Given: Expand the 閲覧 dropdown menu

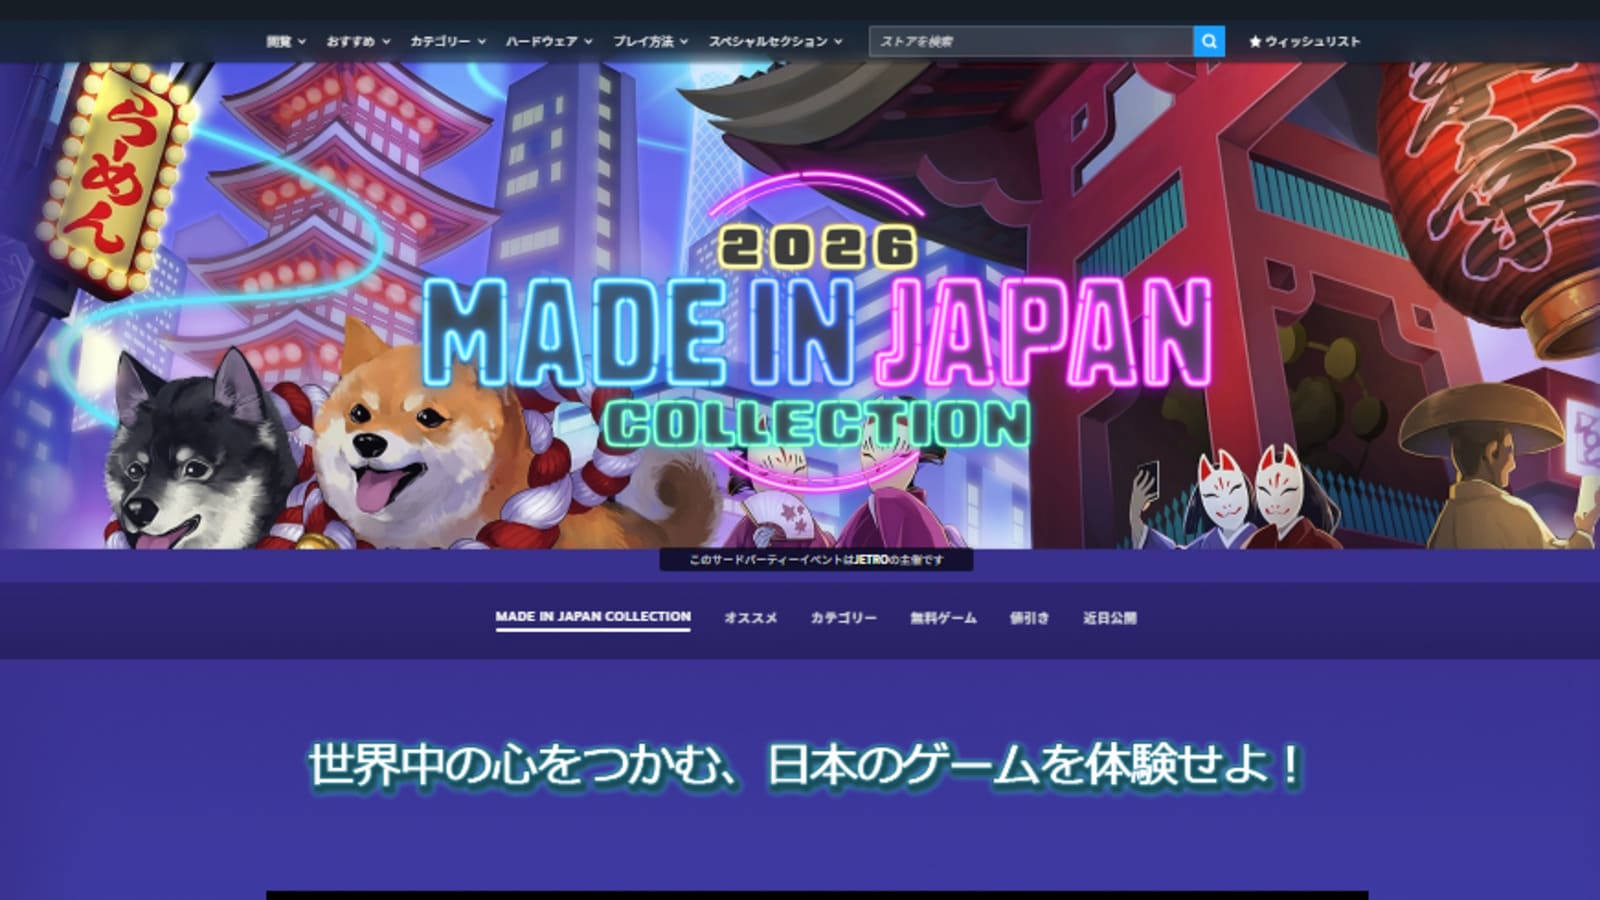Looking at the screenshot, I should [x=285, y=42].
